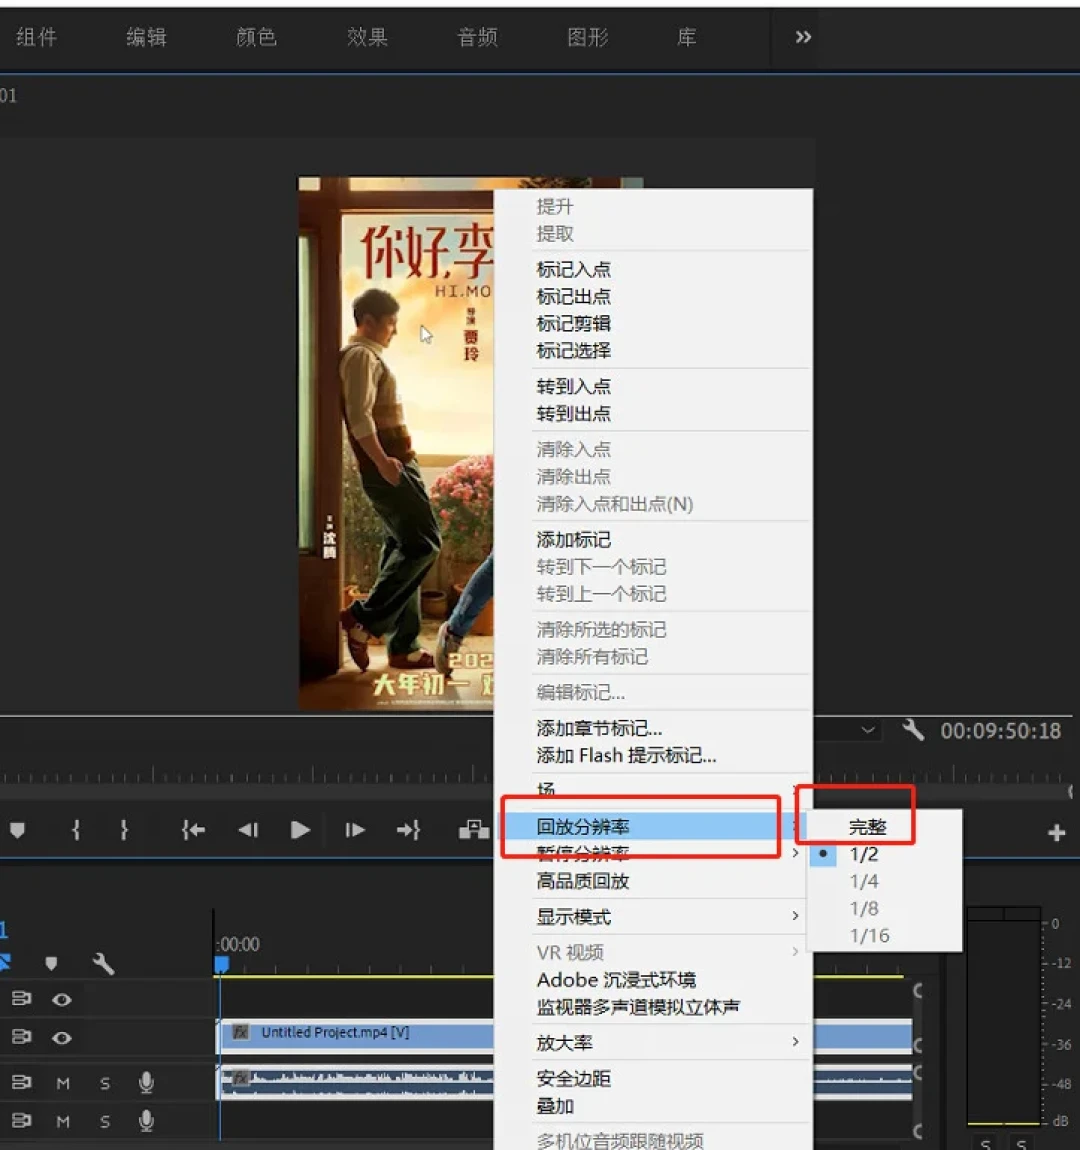Click the 00:09:50:18 duration timecode
The width and height of the screenshot is (1080, 1150).
[x=1001, y=730]
